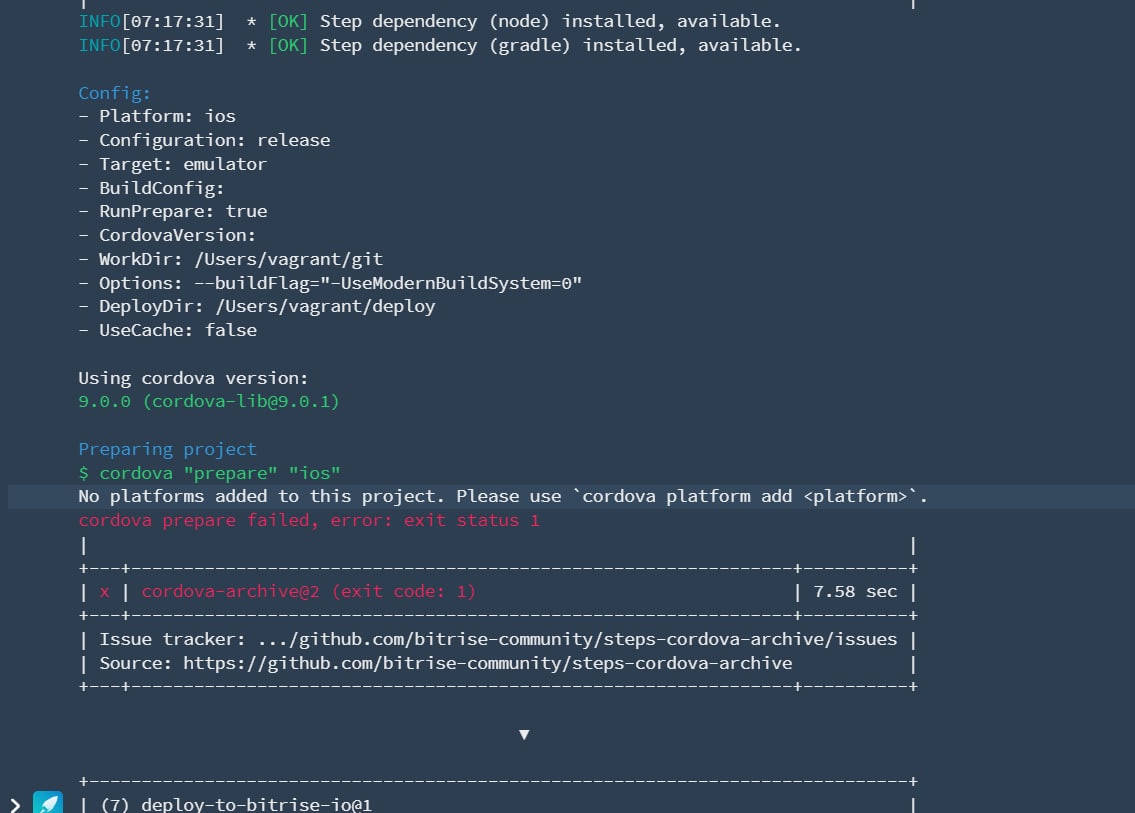The width and height of the screenshot is (1135, 813).
Task: Open the deploy-to-bitrise-io@1 step title
Action: (x=257, y=804)
